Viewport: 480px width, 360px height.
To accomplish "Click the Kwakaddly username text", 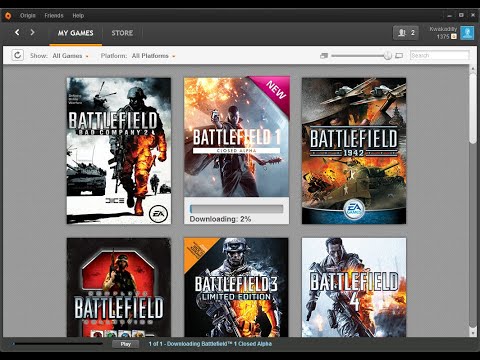I will 443,29.
